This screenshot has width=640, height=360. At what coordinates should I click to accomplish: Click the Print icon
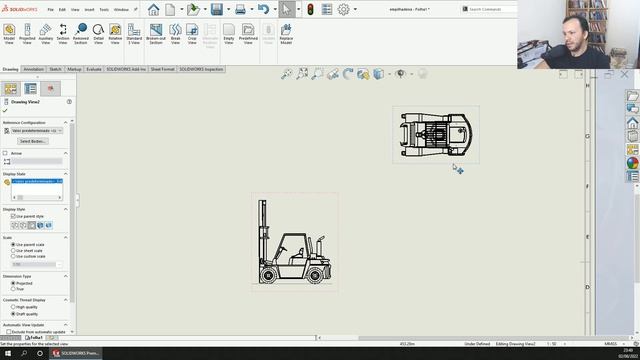click(x=240, y=9)
